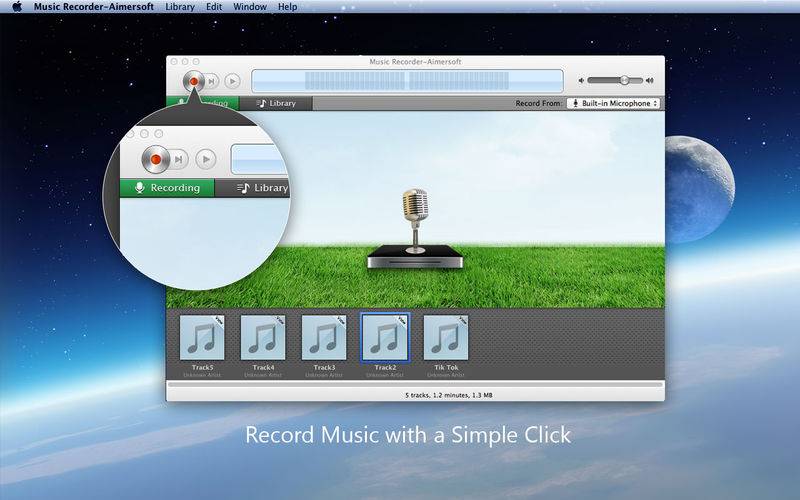
Task: Select the highlighted Track2 thumbnail
Action: [x=385, y=337]
